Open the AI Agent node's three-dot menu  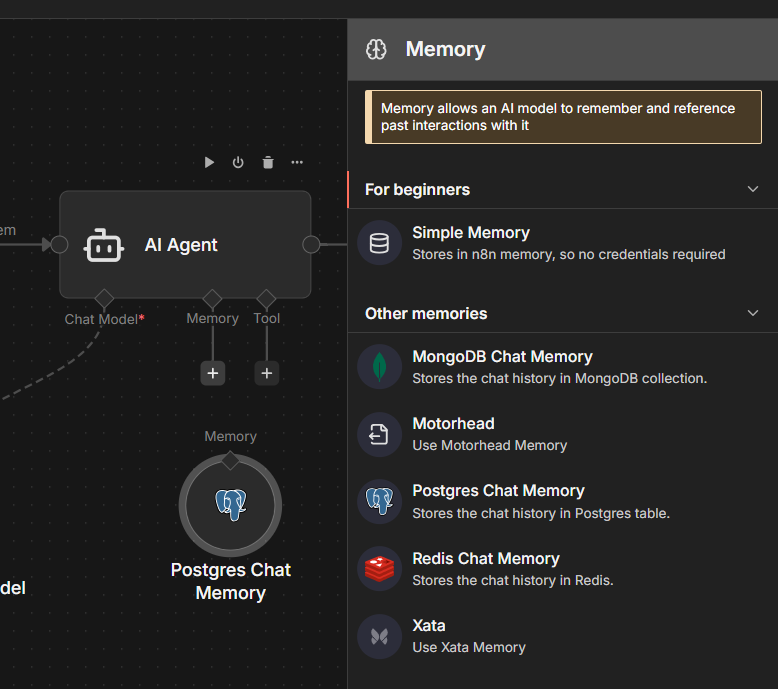pos(297,162)
